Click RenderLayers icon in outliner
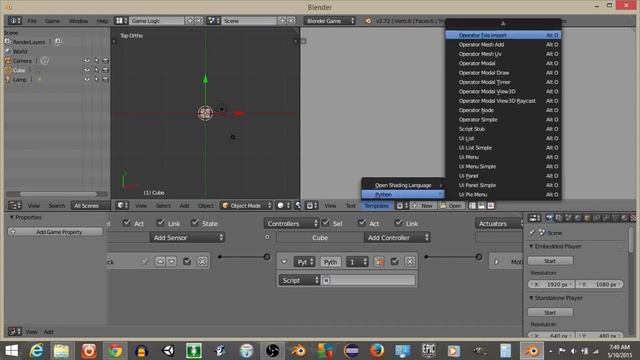 8,42
